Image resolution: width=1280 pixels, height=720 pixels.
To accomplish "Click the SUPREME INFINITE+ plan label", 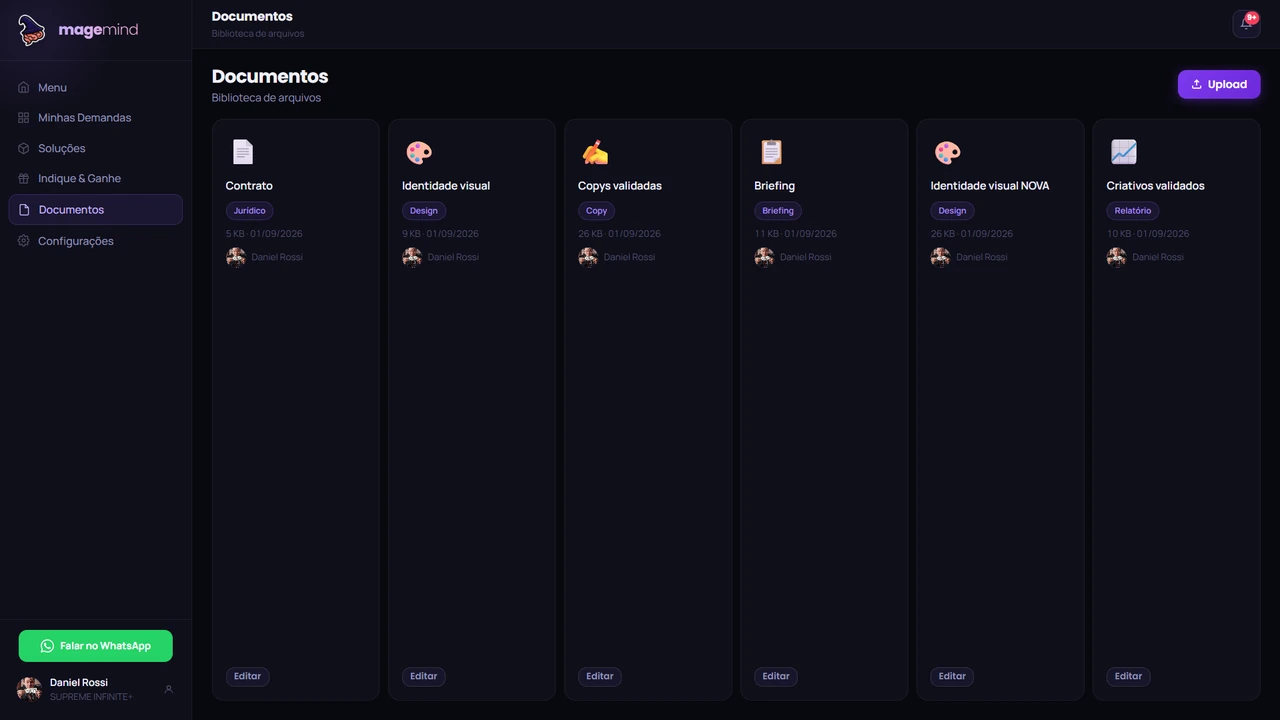I will [91, 697].
